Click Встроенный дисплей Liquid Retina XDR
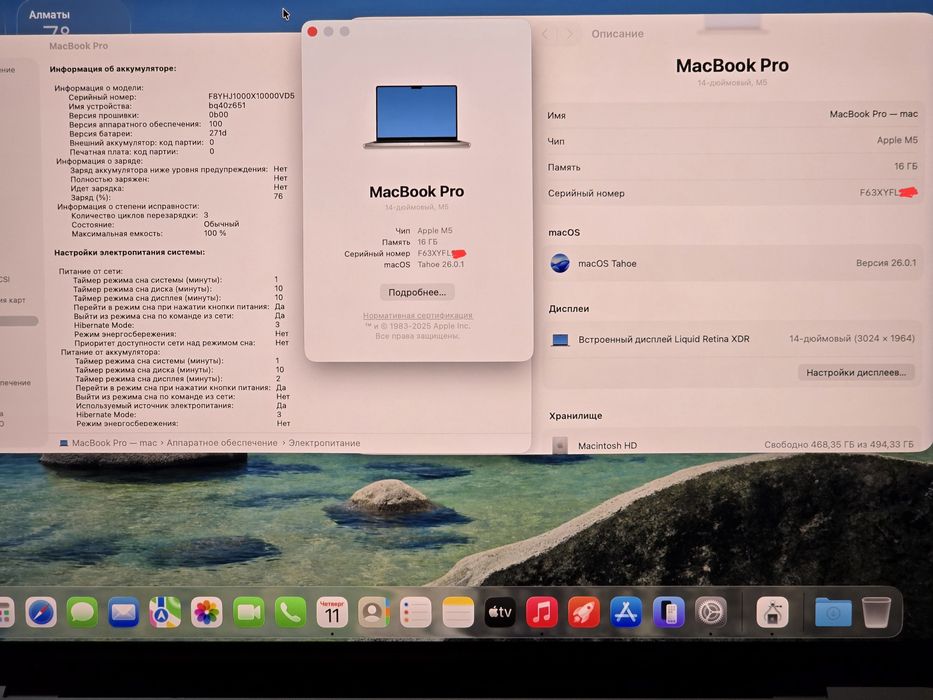The height and width of the screenshot is (700, 933). tap(664, 339)
